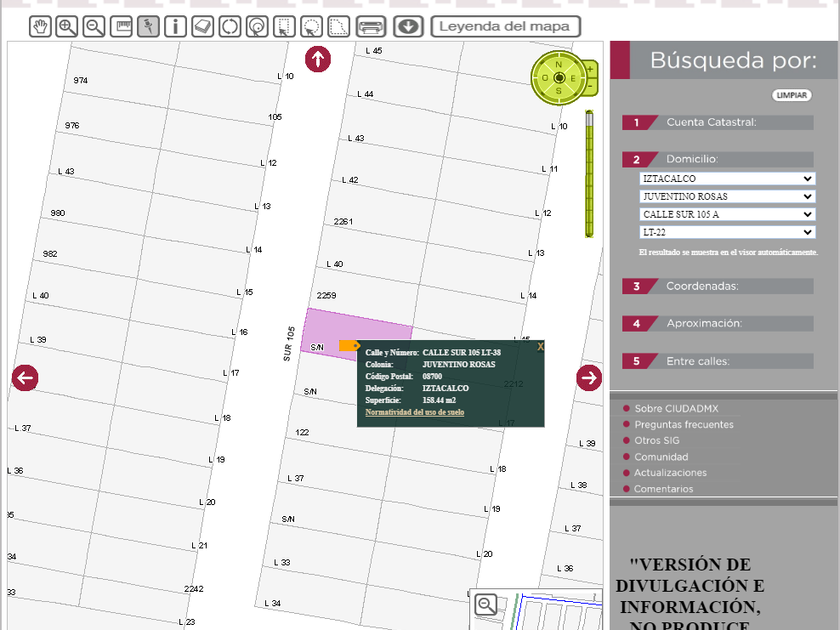The width and height of the screenshot is (840, 630).
Task: Pan the map north with the up arrow
Action: pos(318,59)
